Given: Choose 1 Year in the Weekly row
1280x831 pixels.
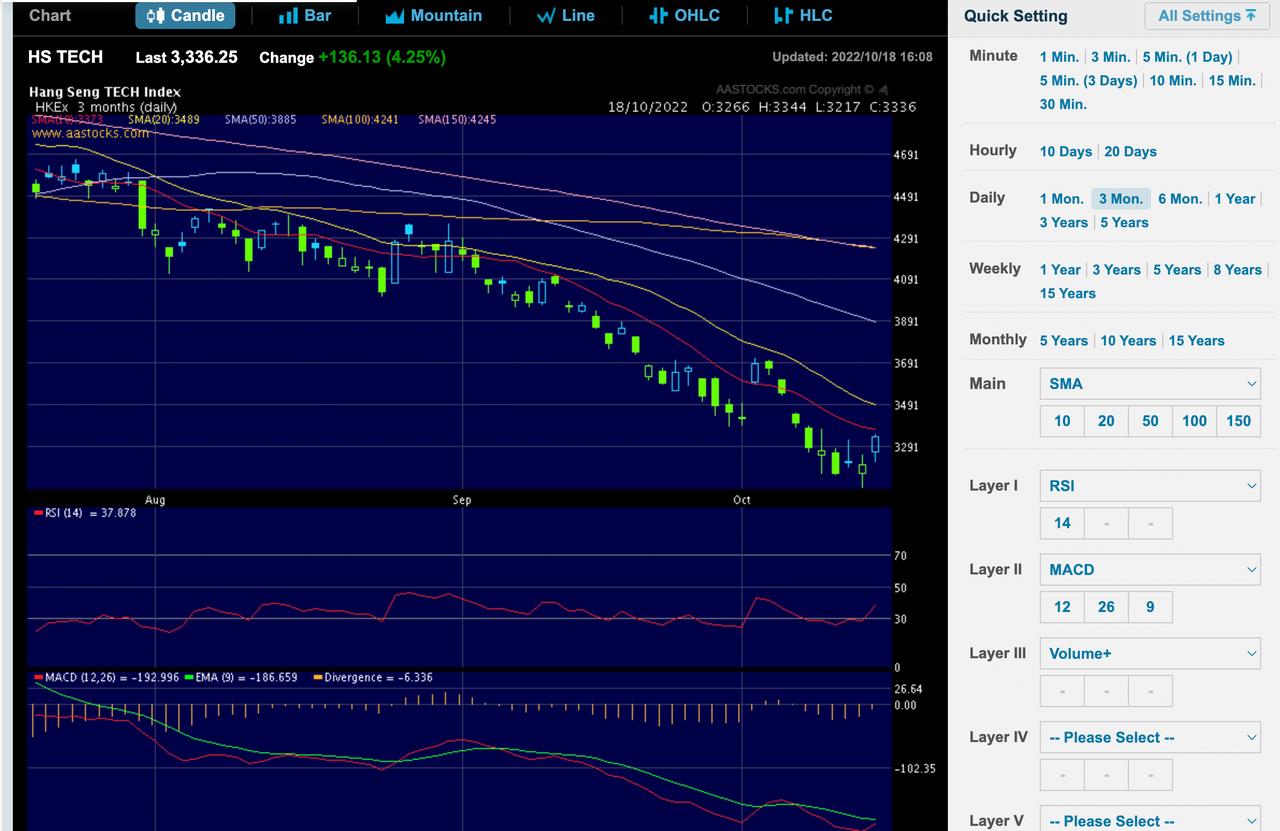Looking at the screenshot, I should click(x=1060, y=269).
